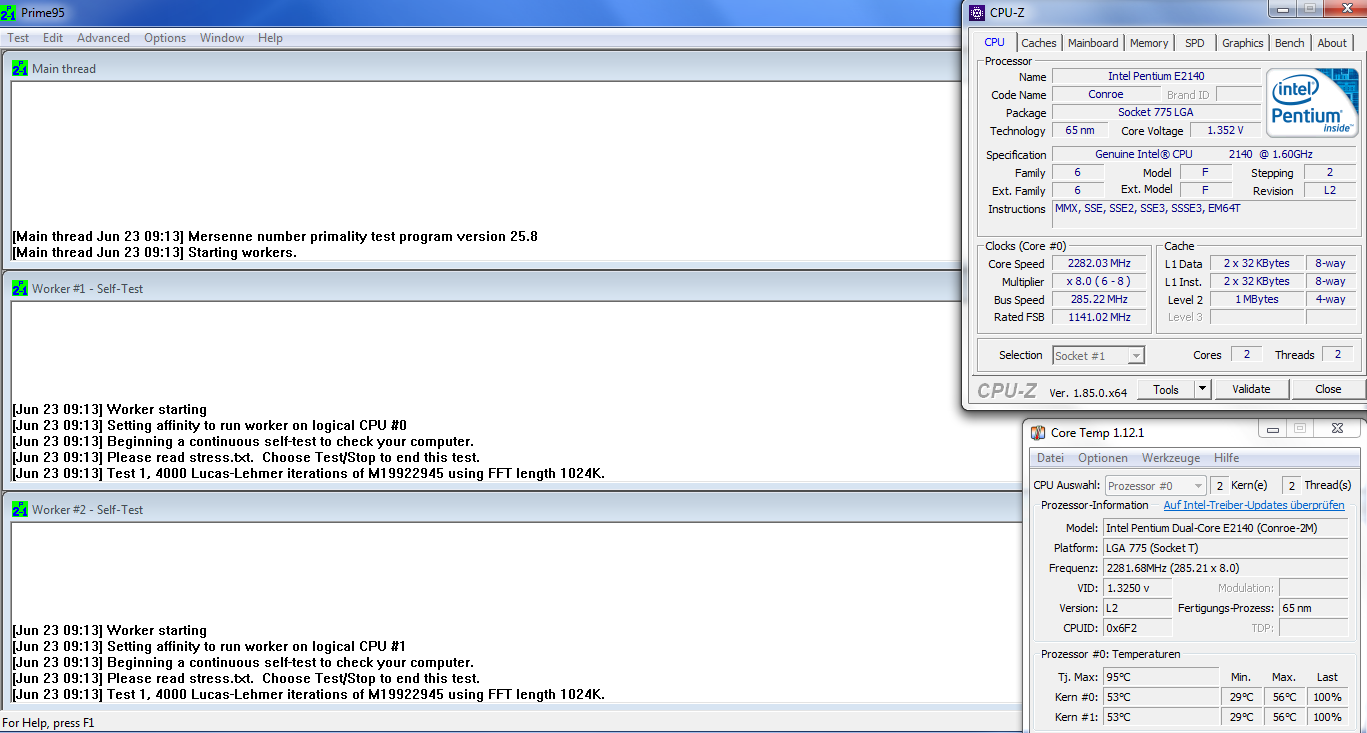Switch to the Caches tab in CPU-Z
1367x733 pixels.
[x=1039, y=43]
